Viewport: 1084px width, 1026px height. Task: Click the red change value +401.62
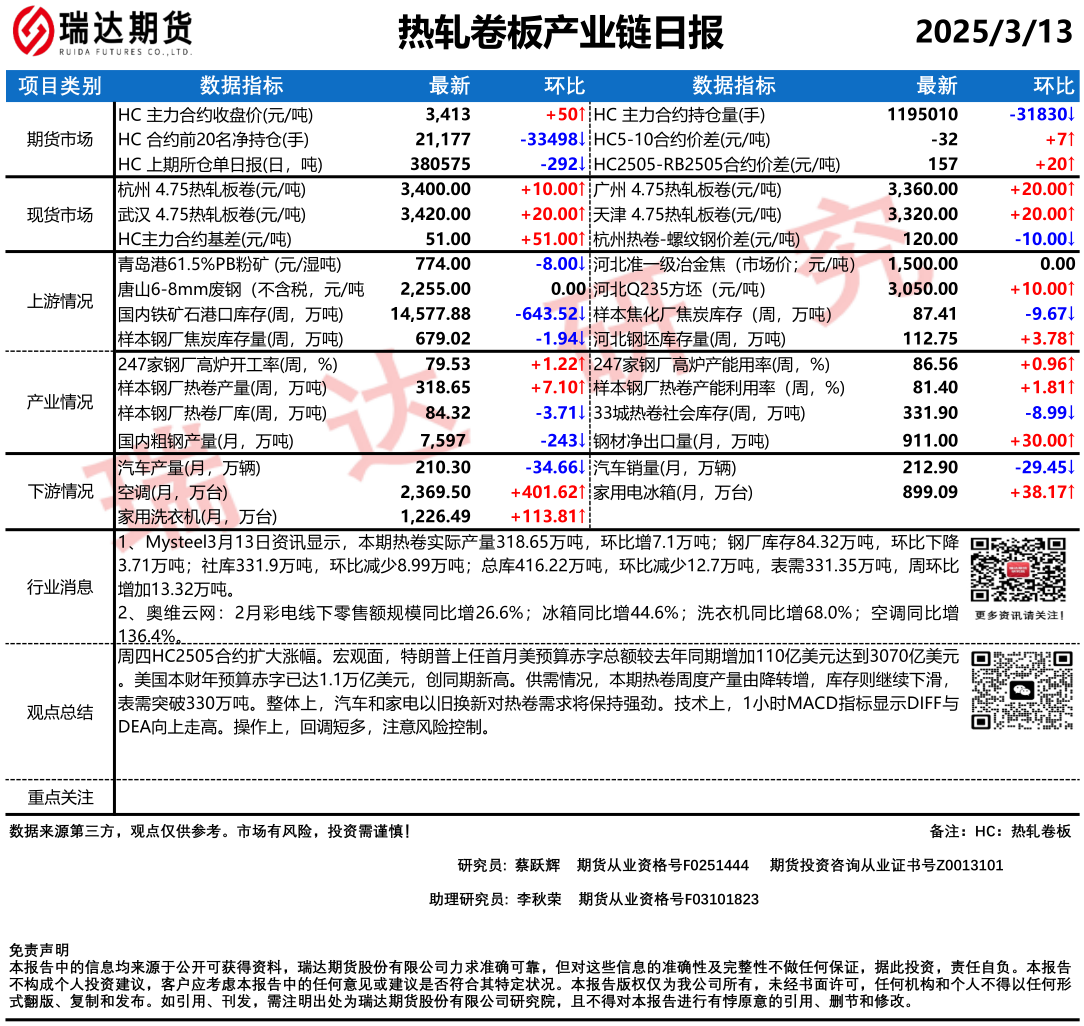[x=548, y=493]
